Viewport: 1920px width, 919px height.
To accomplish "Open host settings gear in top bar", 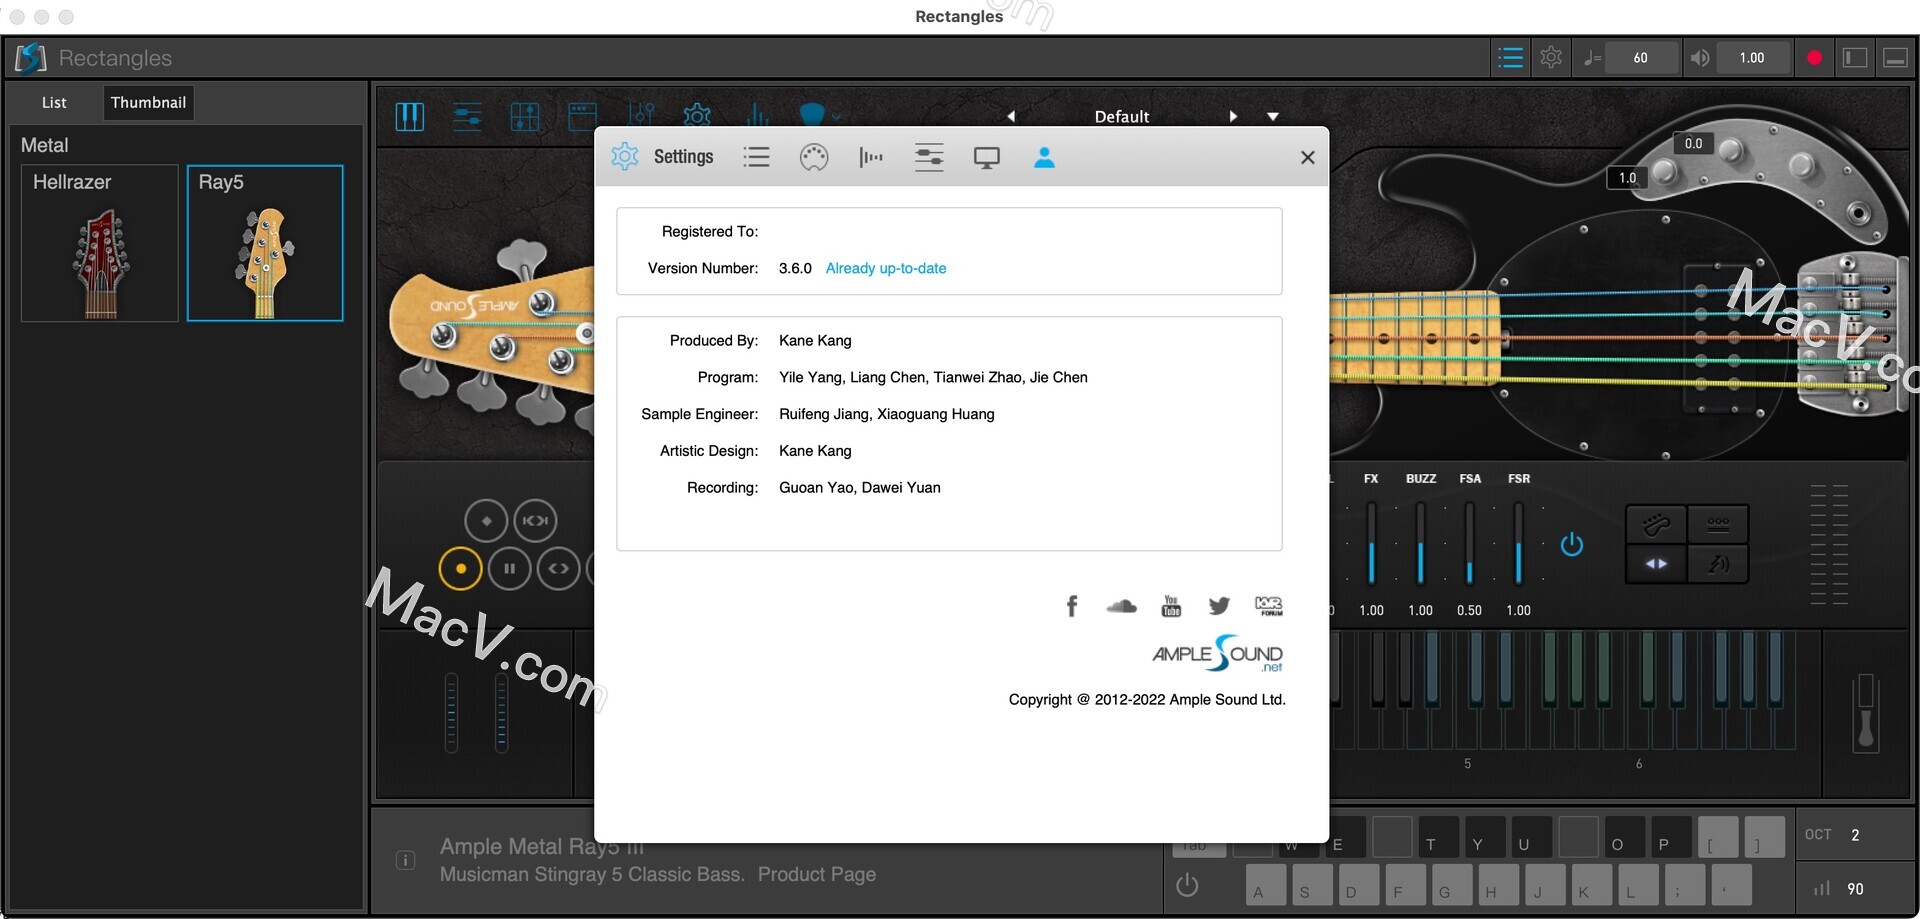I will [1551, 58].
